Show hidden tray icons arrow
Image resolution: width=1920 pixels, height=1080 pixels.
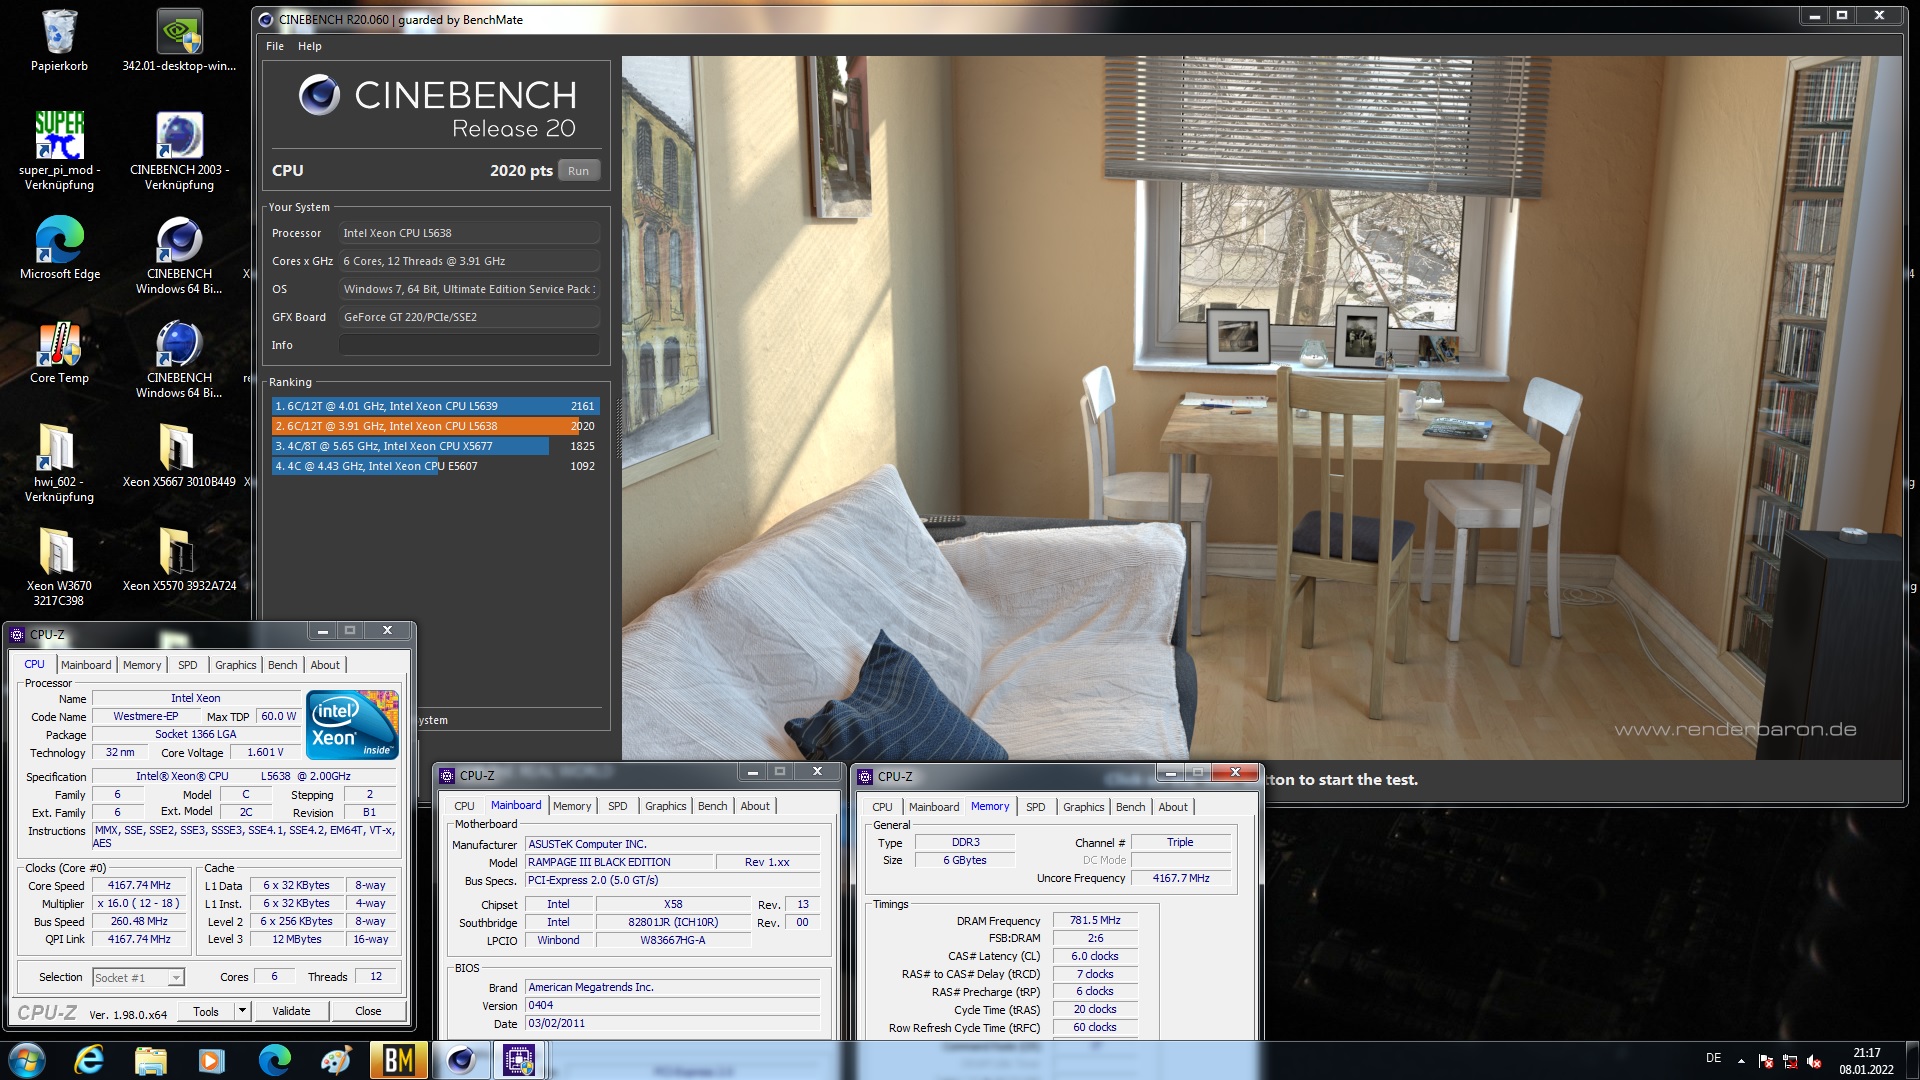(x=1741, y=1061)
